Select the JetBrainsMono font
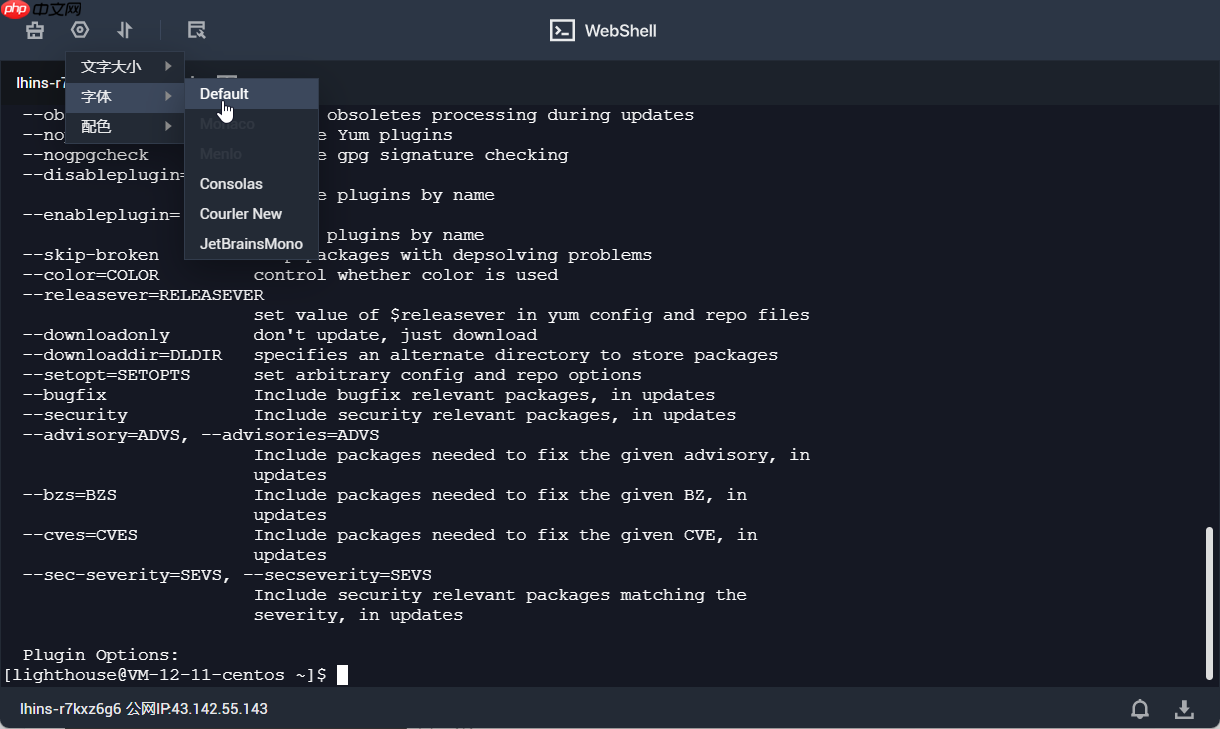Screen dimensions: 1220x729 (251, 244)
